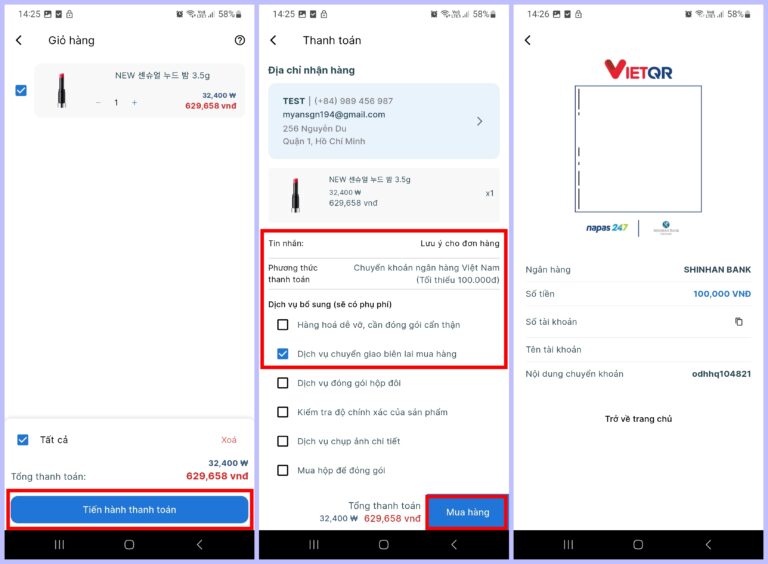Viewport: 768px width, 564px height.
Task: Tap the Mua hàng purchase button
Action: pos(467,512)
